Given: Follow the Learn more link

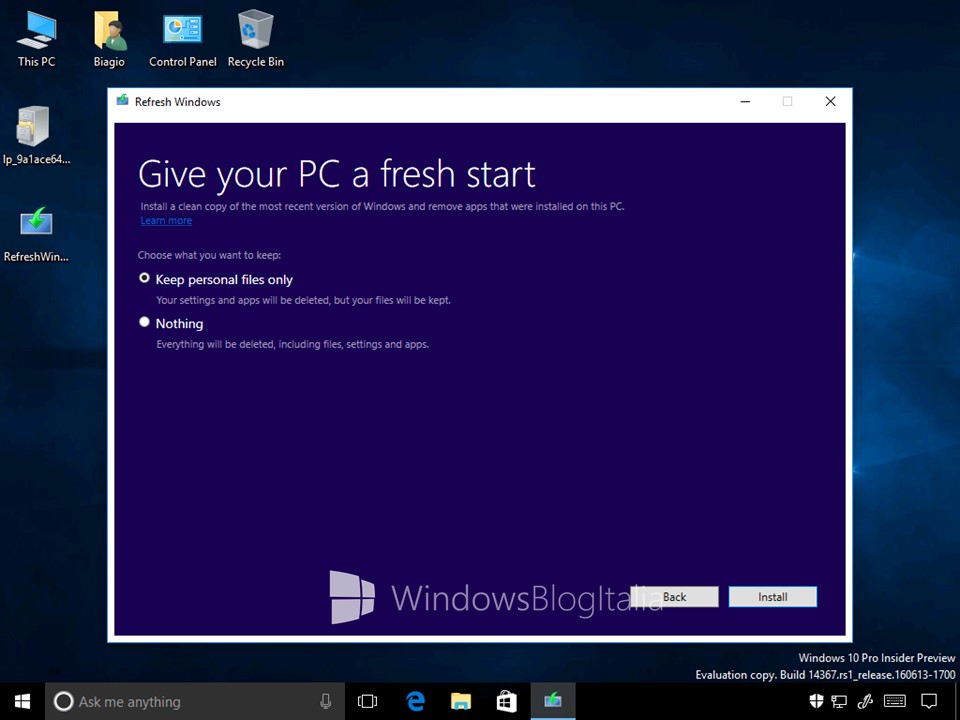Looking at the screenshot, I should (166, 220).
